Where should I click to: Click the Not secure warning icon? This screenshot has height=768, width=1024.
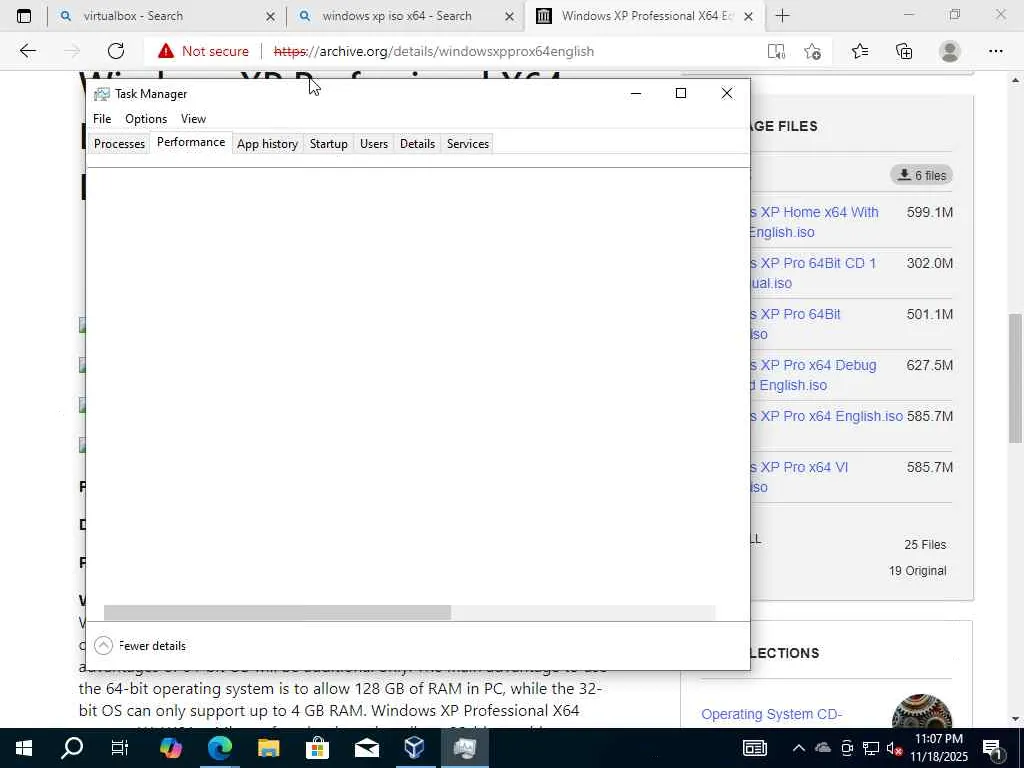click(166, 51)
